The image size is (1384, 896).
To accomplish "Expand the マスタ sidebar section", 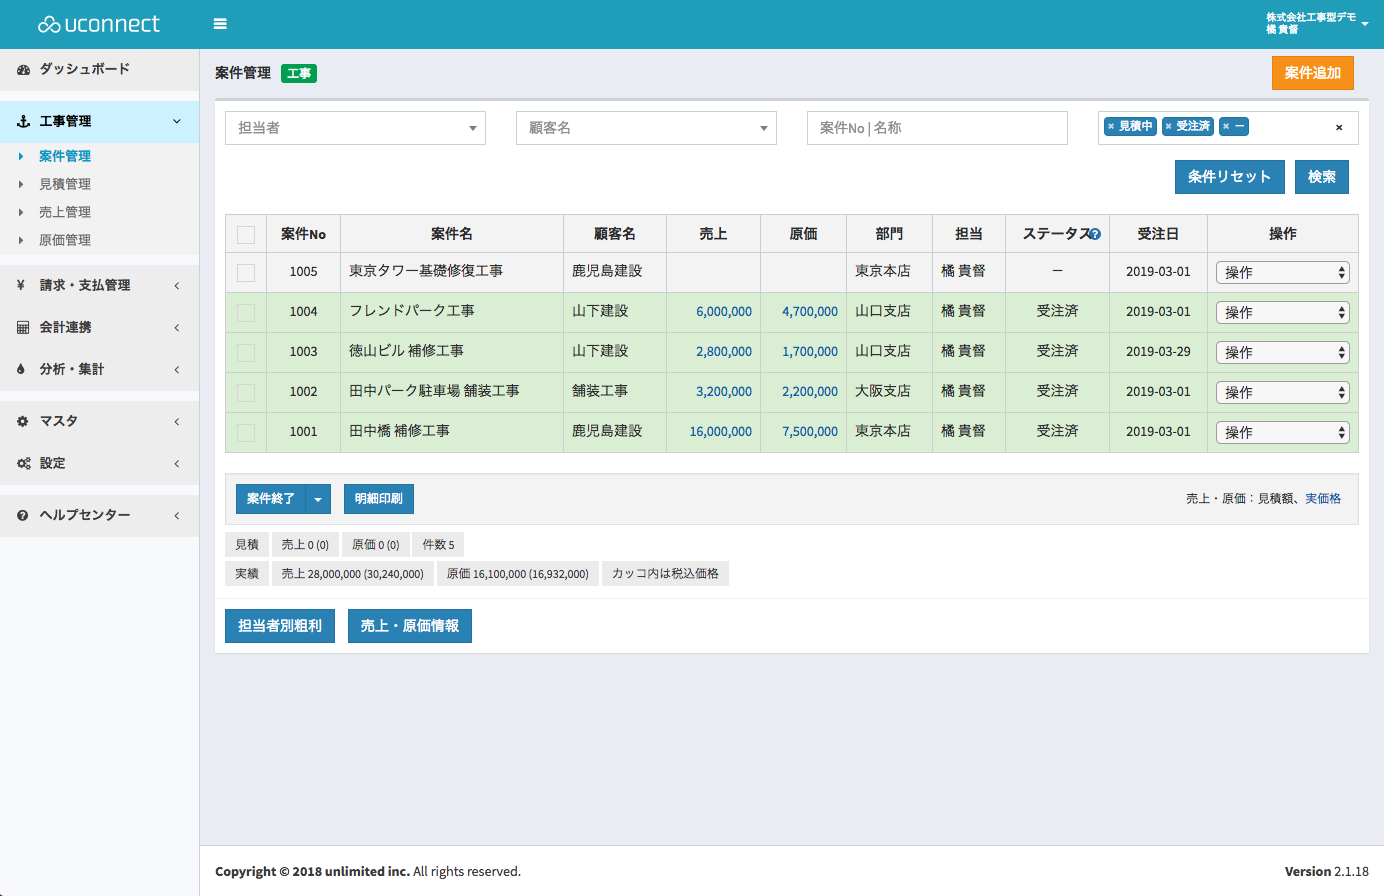I will 177,421.
